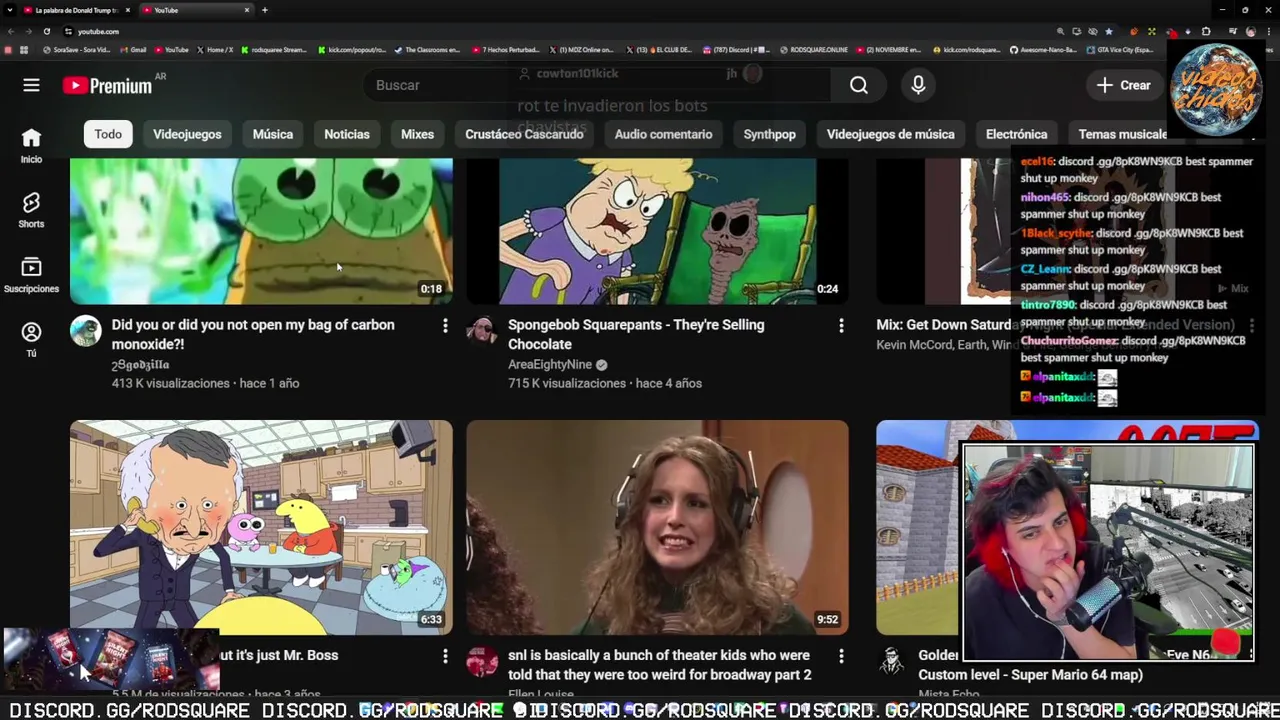Screen dimensions: 1280x720
Task: Select the Electrónica filter chip
Action: pyautogui.click(x=1016, y=134)
